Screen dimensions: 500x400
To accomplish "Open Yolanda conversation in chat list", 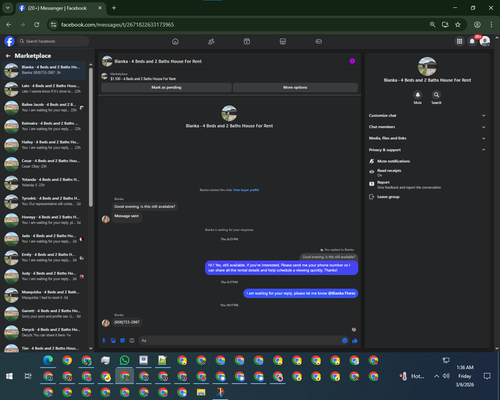I will click(x=44, y=182).
